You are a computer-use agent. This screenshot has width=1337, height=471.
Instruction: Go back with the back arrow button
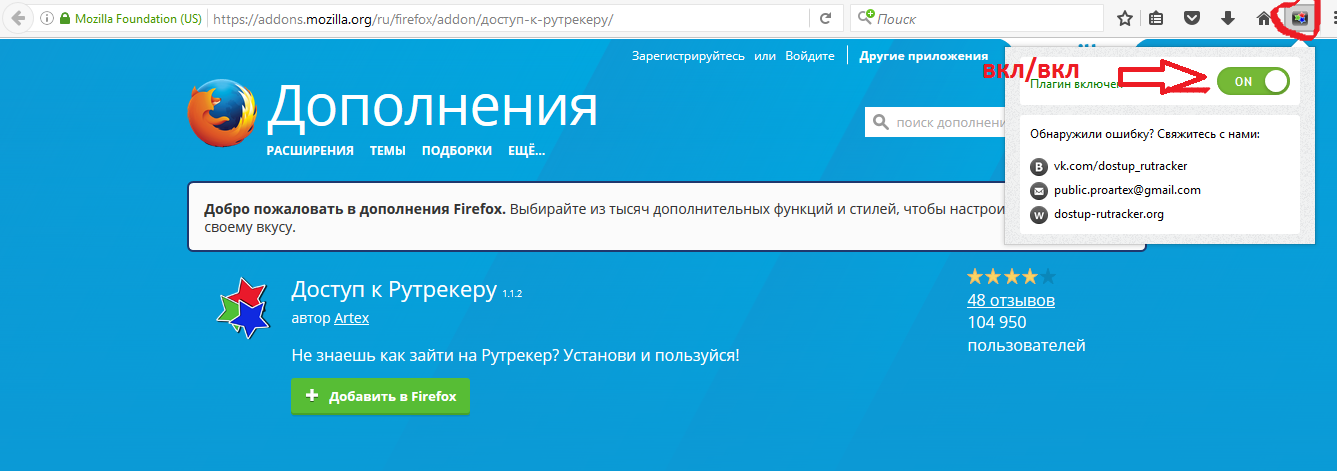click(18, 18)
